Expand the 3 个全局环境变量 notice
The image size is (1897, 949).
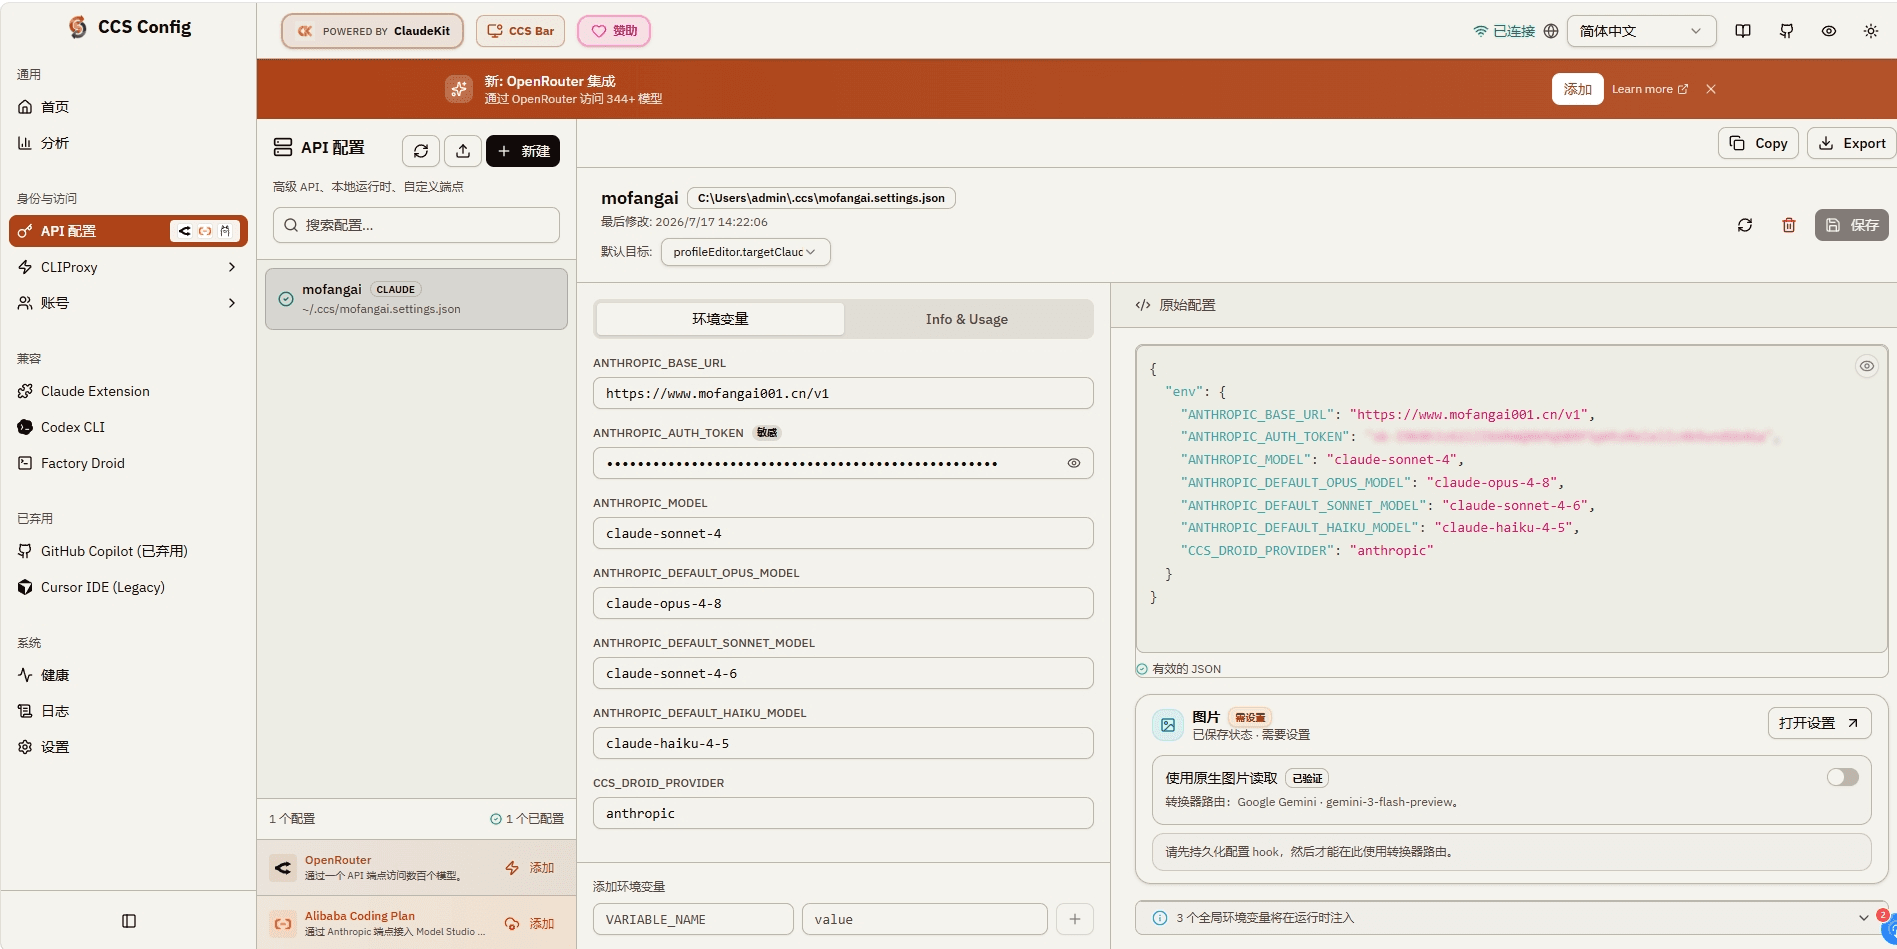(x=1511, y=918)
